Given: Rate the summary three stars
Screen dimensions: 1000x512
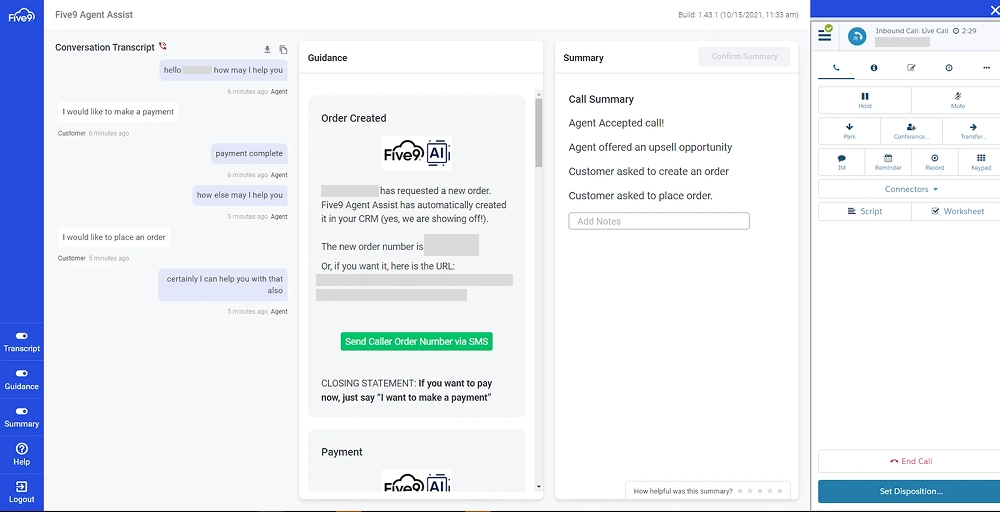Looking at the screenshot, I should (x=760, y=491).
